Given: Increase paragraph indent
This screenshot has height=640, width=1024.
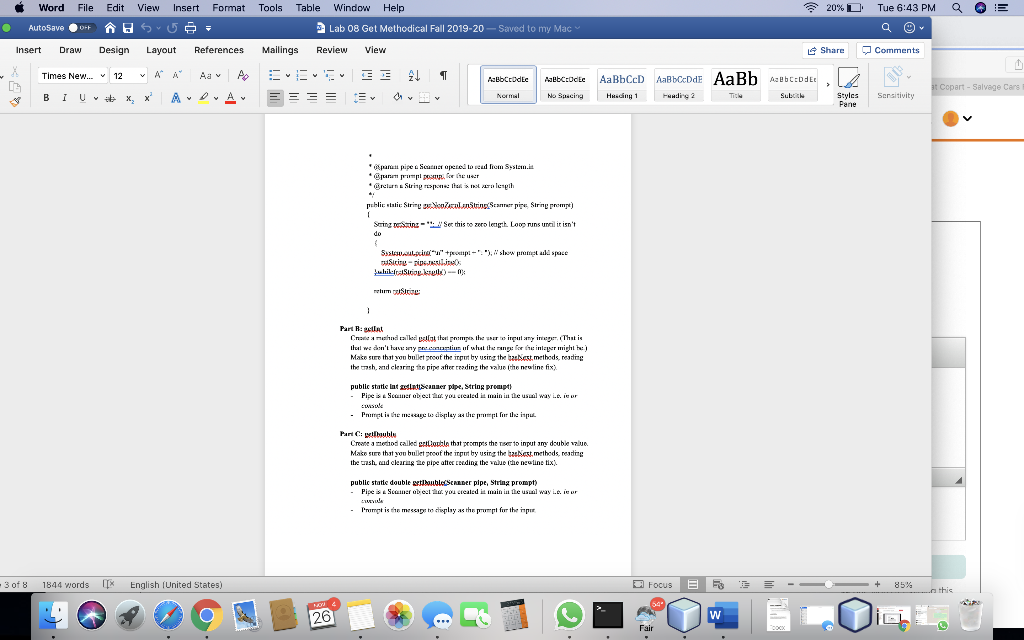Looking at the screenshot, I should point(385,76).
